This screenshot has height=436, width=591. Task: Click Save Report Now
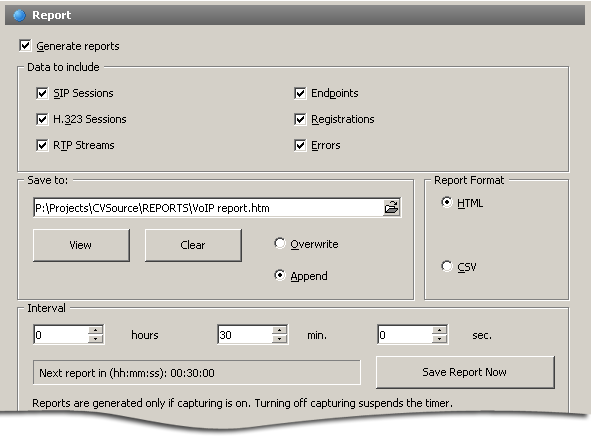pyautogui.click(x=465, y=372)
